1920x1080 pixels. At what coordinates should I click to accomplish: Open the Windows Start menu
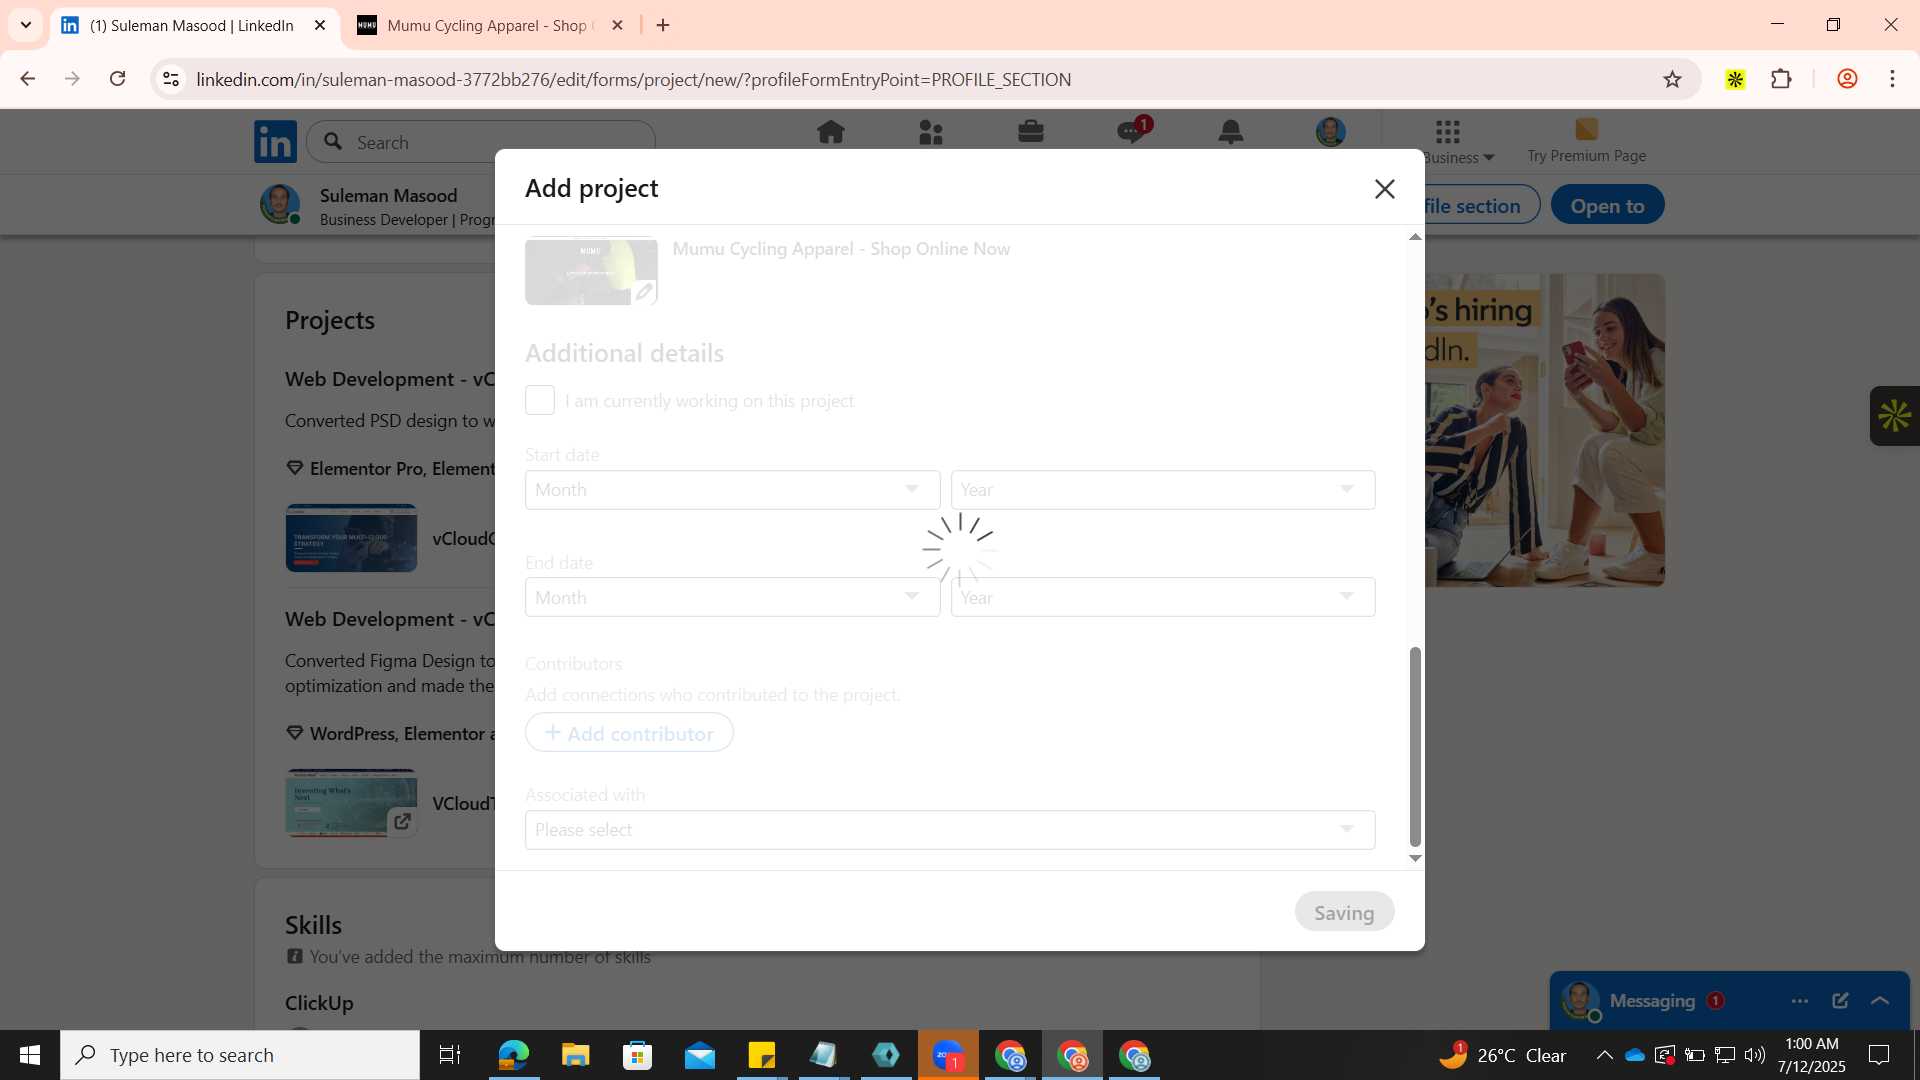coord(30,1055)
